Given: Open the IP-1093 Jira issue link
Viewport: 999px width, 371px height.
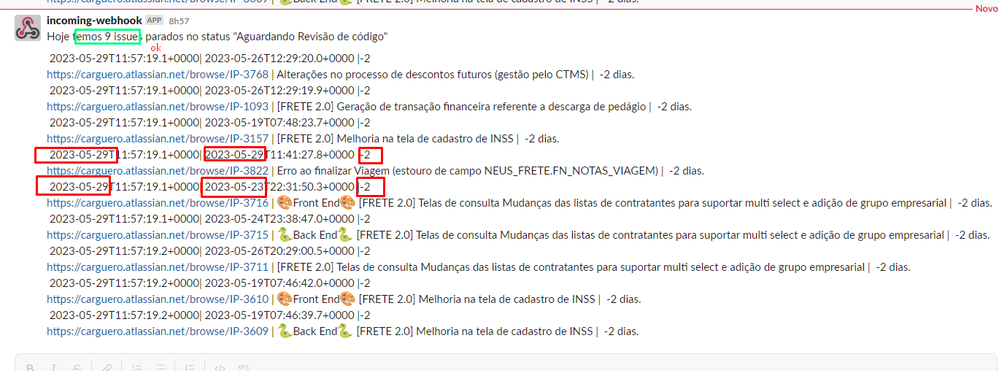Looking at the screenshot, I should tap(157, 106).
